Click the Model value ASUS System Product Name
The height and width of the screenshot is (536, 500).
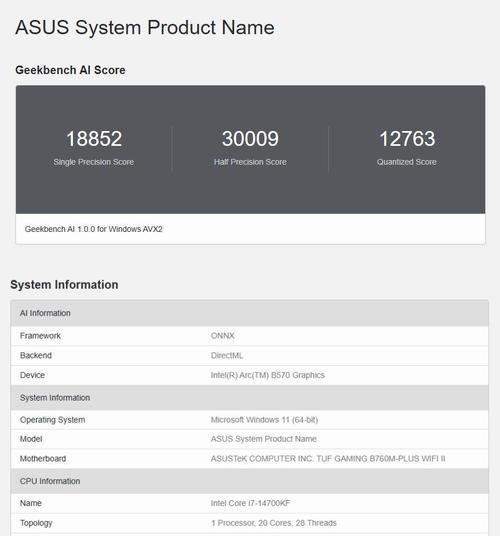tap(263, 439)
